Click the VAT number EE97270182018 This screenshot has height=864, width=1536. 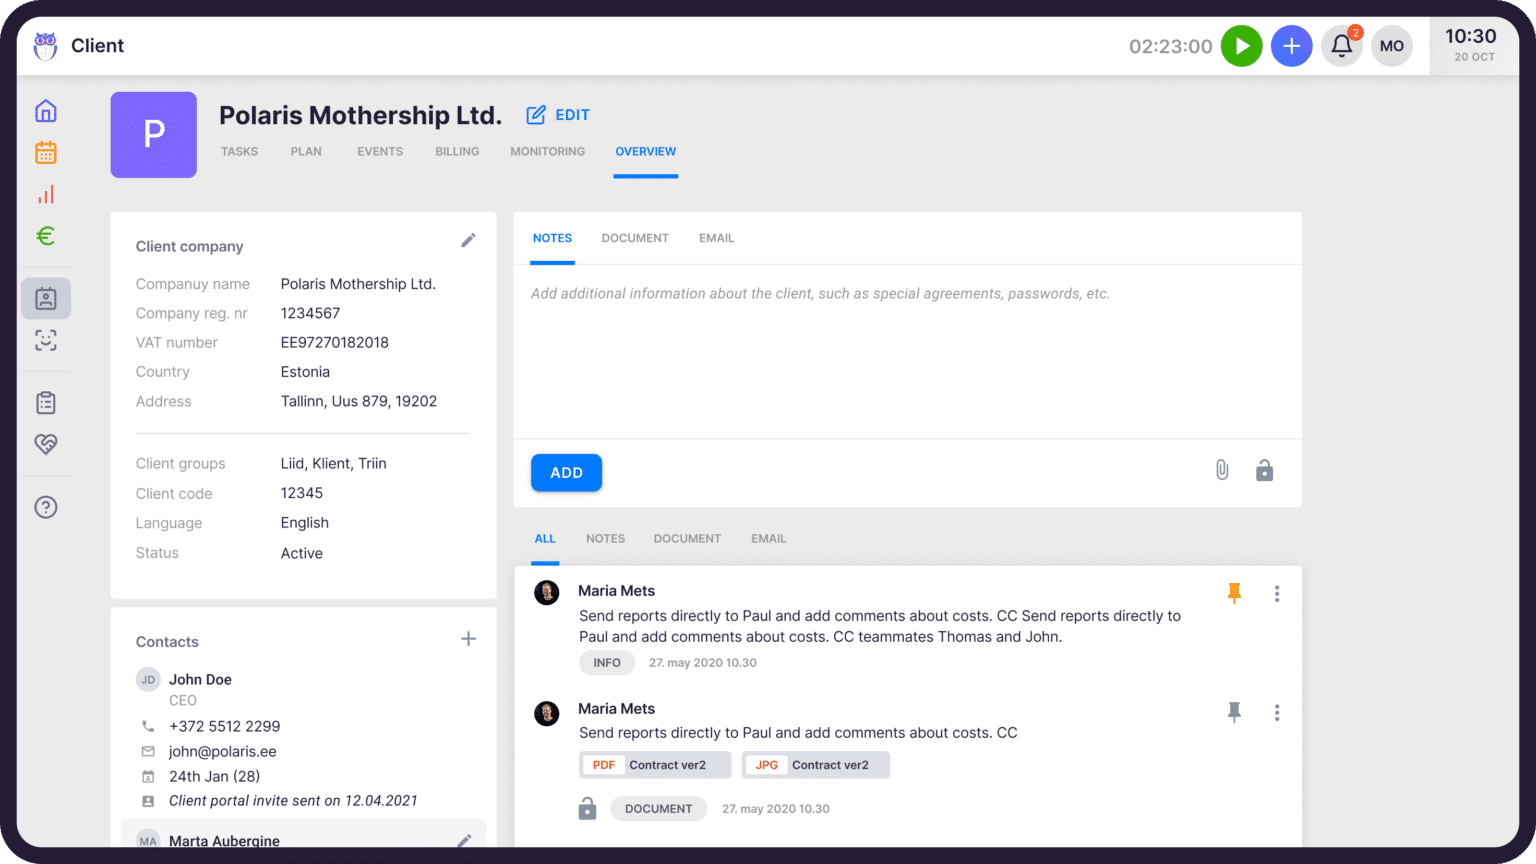tap(334, 342)
